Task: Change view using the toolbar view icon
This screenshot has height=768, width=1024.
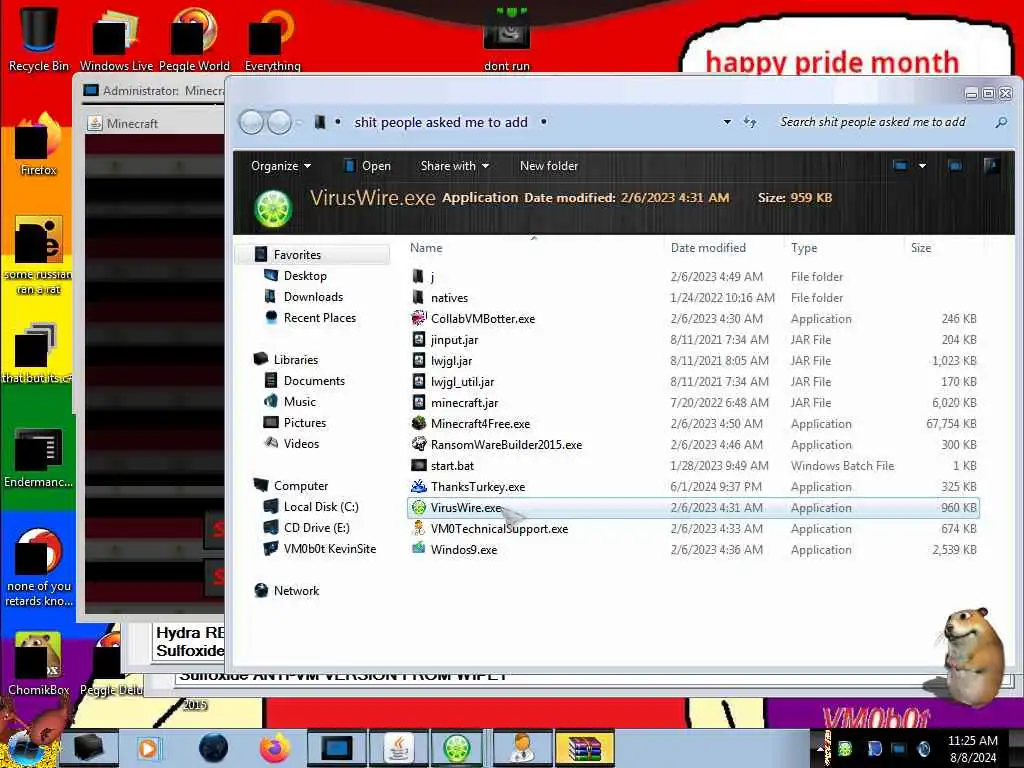Action: coord(900,166)
